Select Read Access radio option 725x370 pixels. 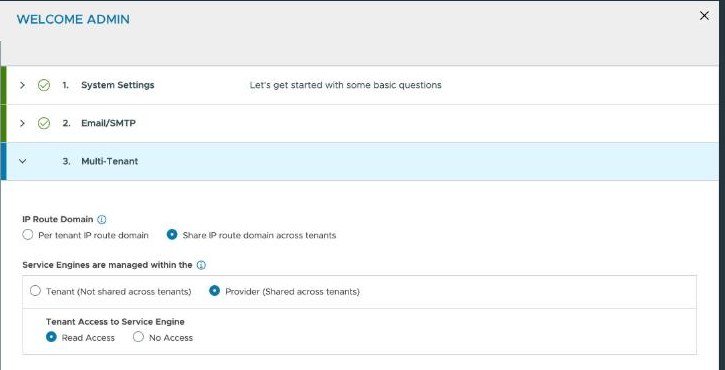51,337
